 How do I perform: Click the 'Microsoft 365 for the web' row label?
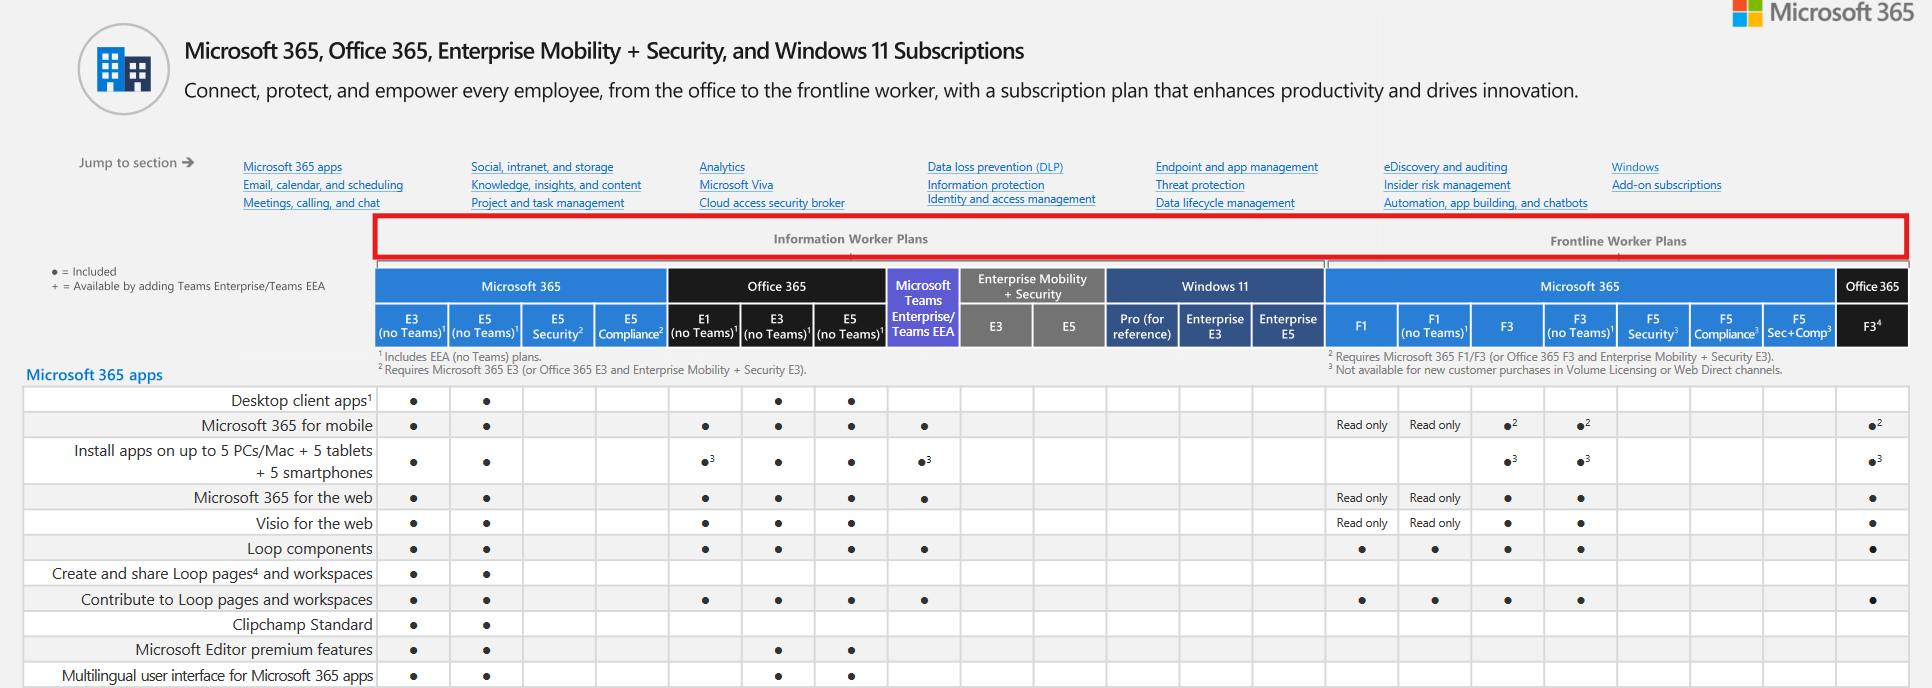point(283,498)
